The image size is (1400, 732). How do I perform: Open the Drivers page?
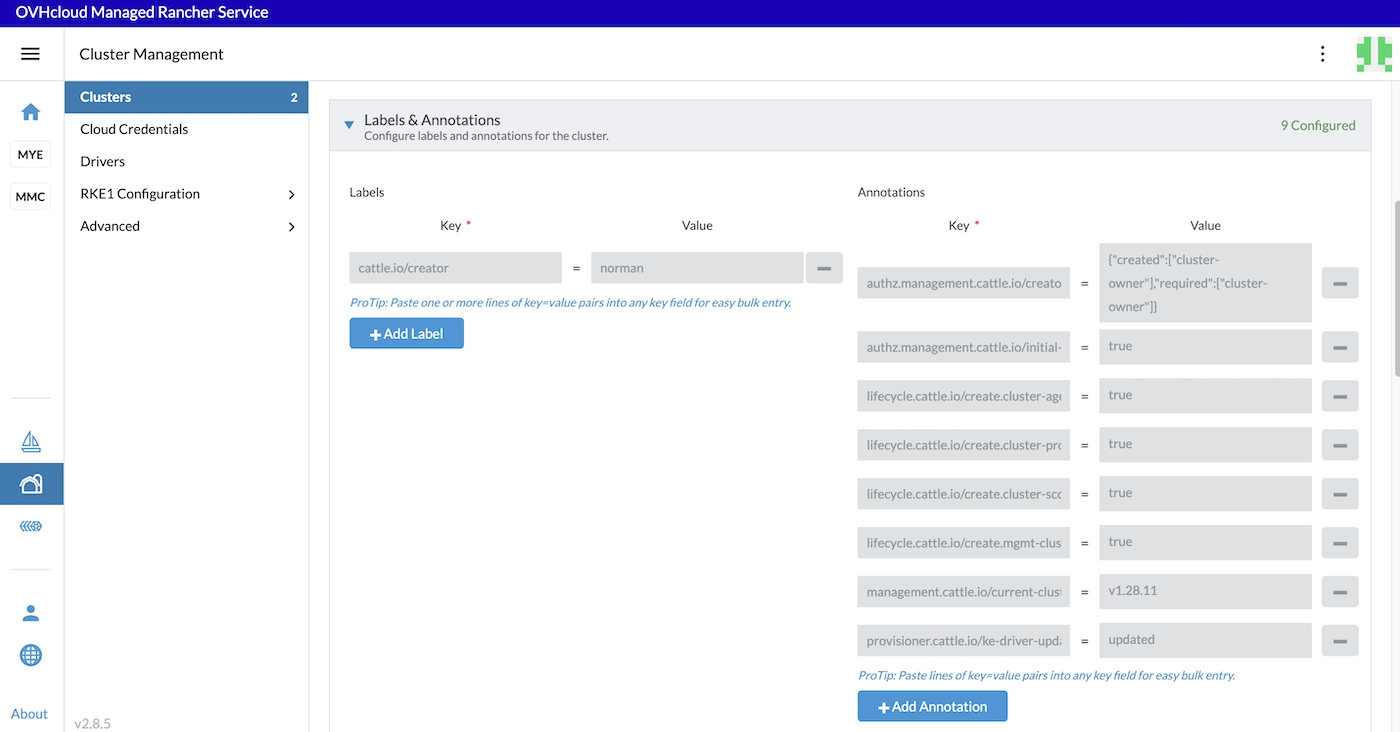(x=102, y=160)
